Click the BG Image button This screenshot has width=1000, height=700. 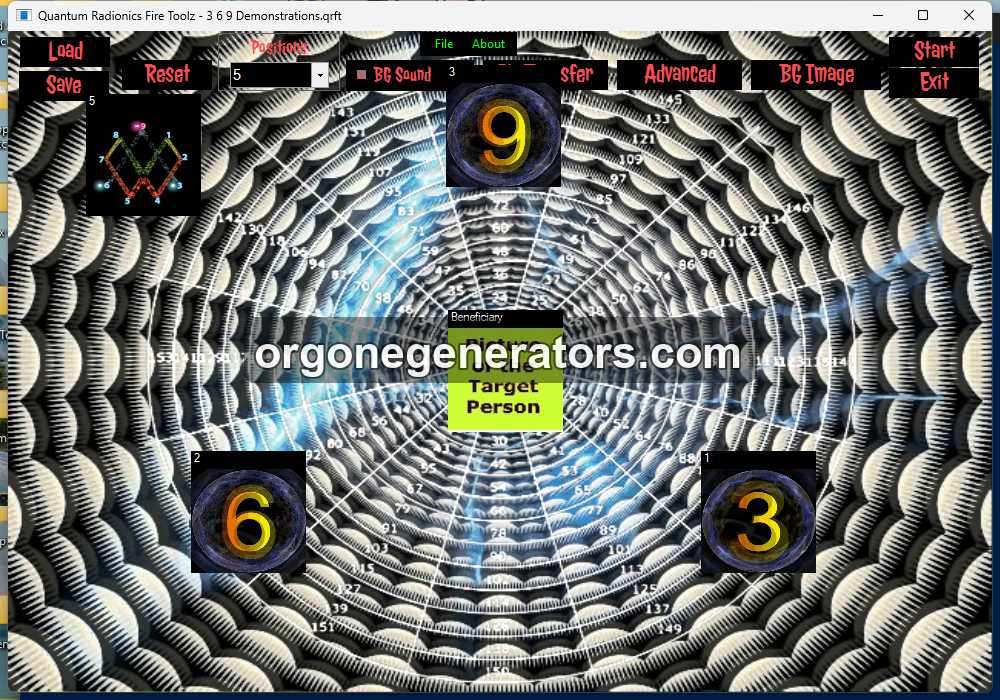816,75
